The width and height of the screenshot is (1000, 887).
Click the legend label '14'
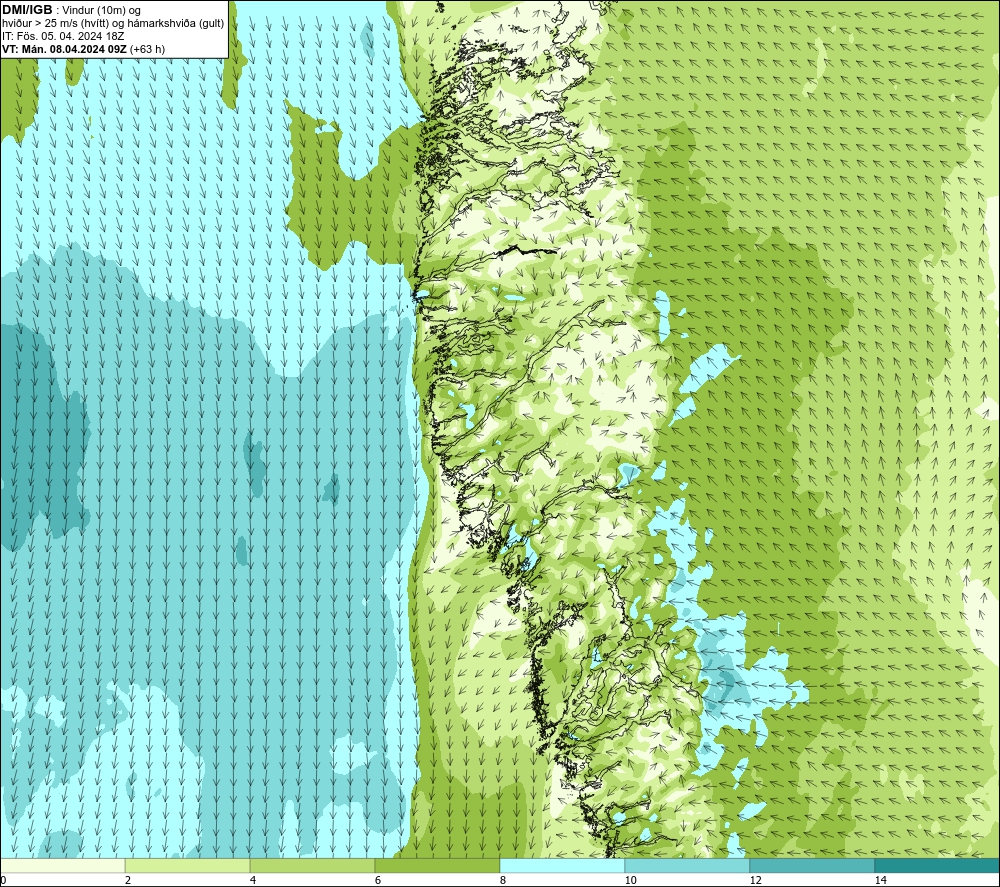point(881,880)
